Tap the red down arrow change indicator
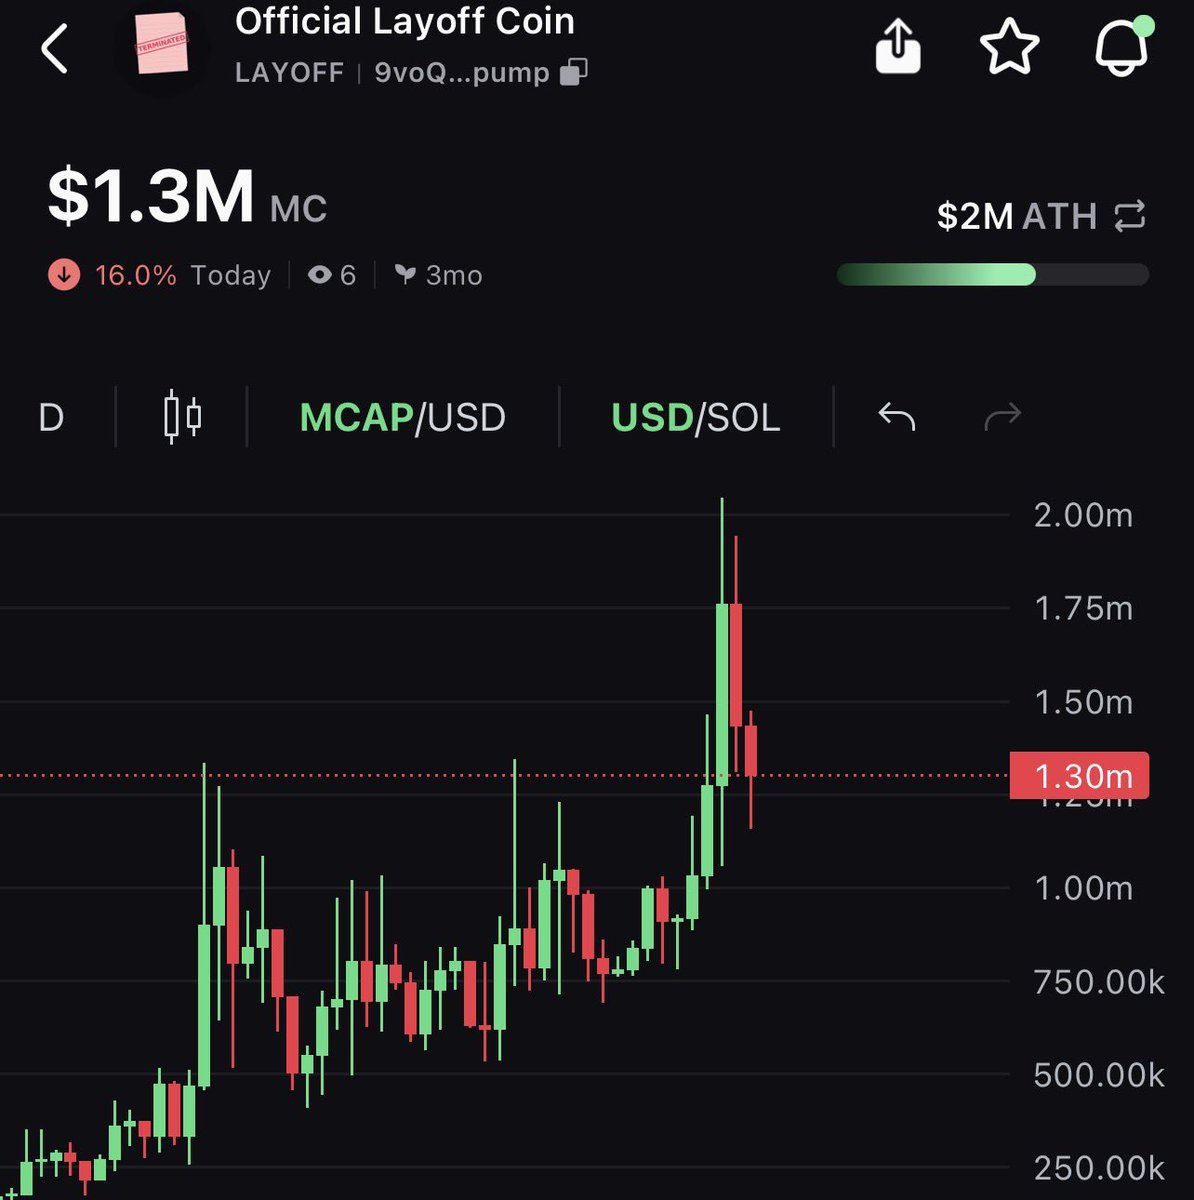Viewport: 1194px width, 1200px height. [64, 274]
